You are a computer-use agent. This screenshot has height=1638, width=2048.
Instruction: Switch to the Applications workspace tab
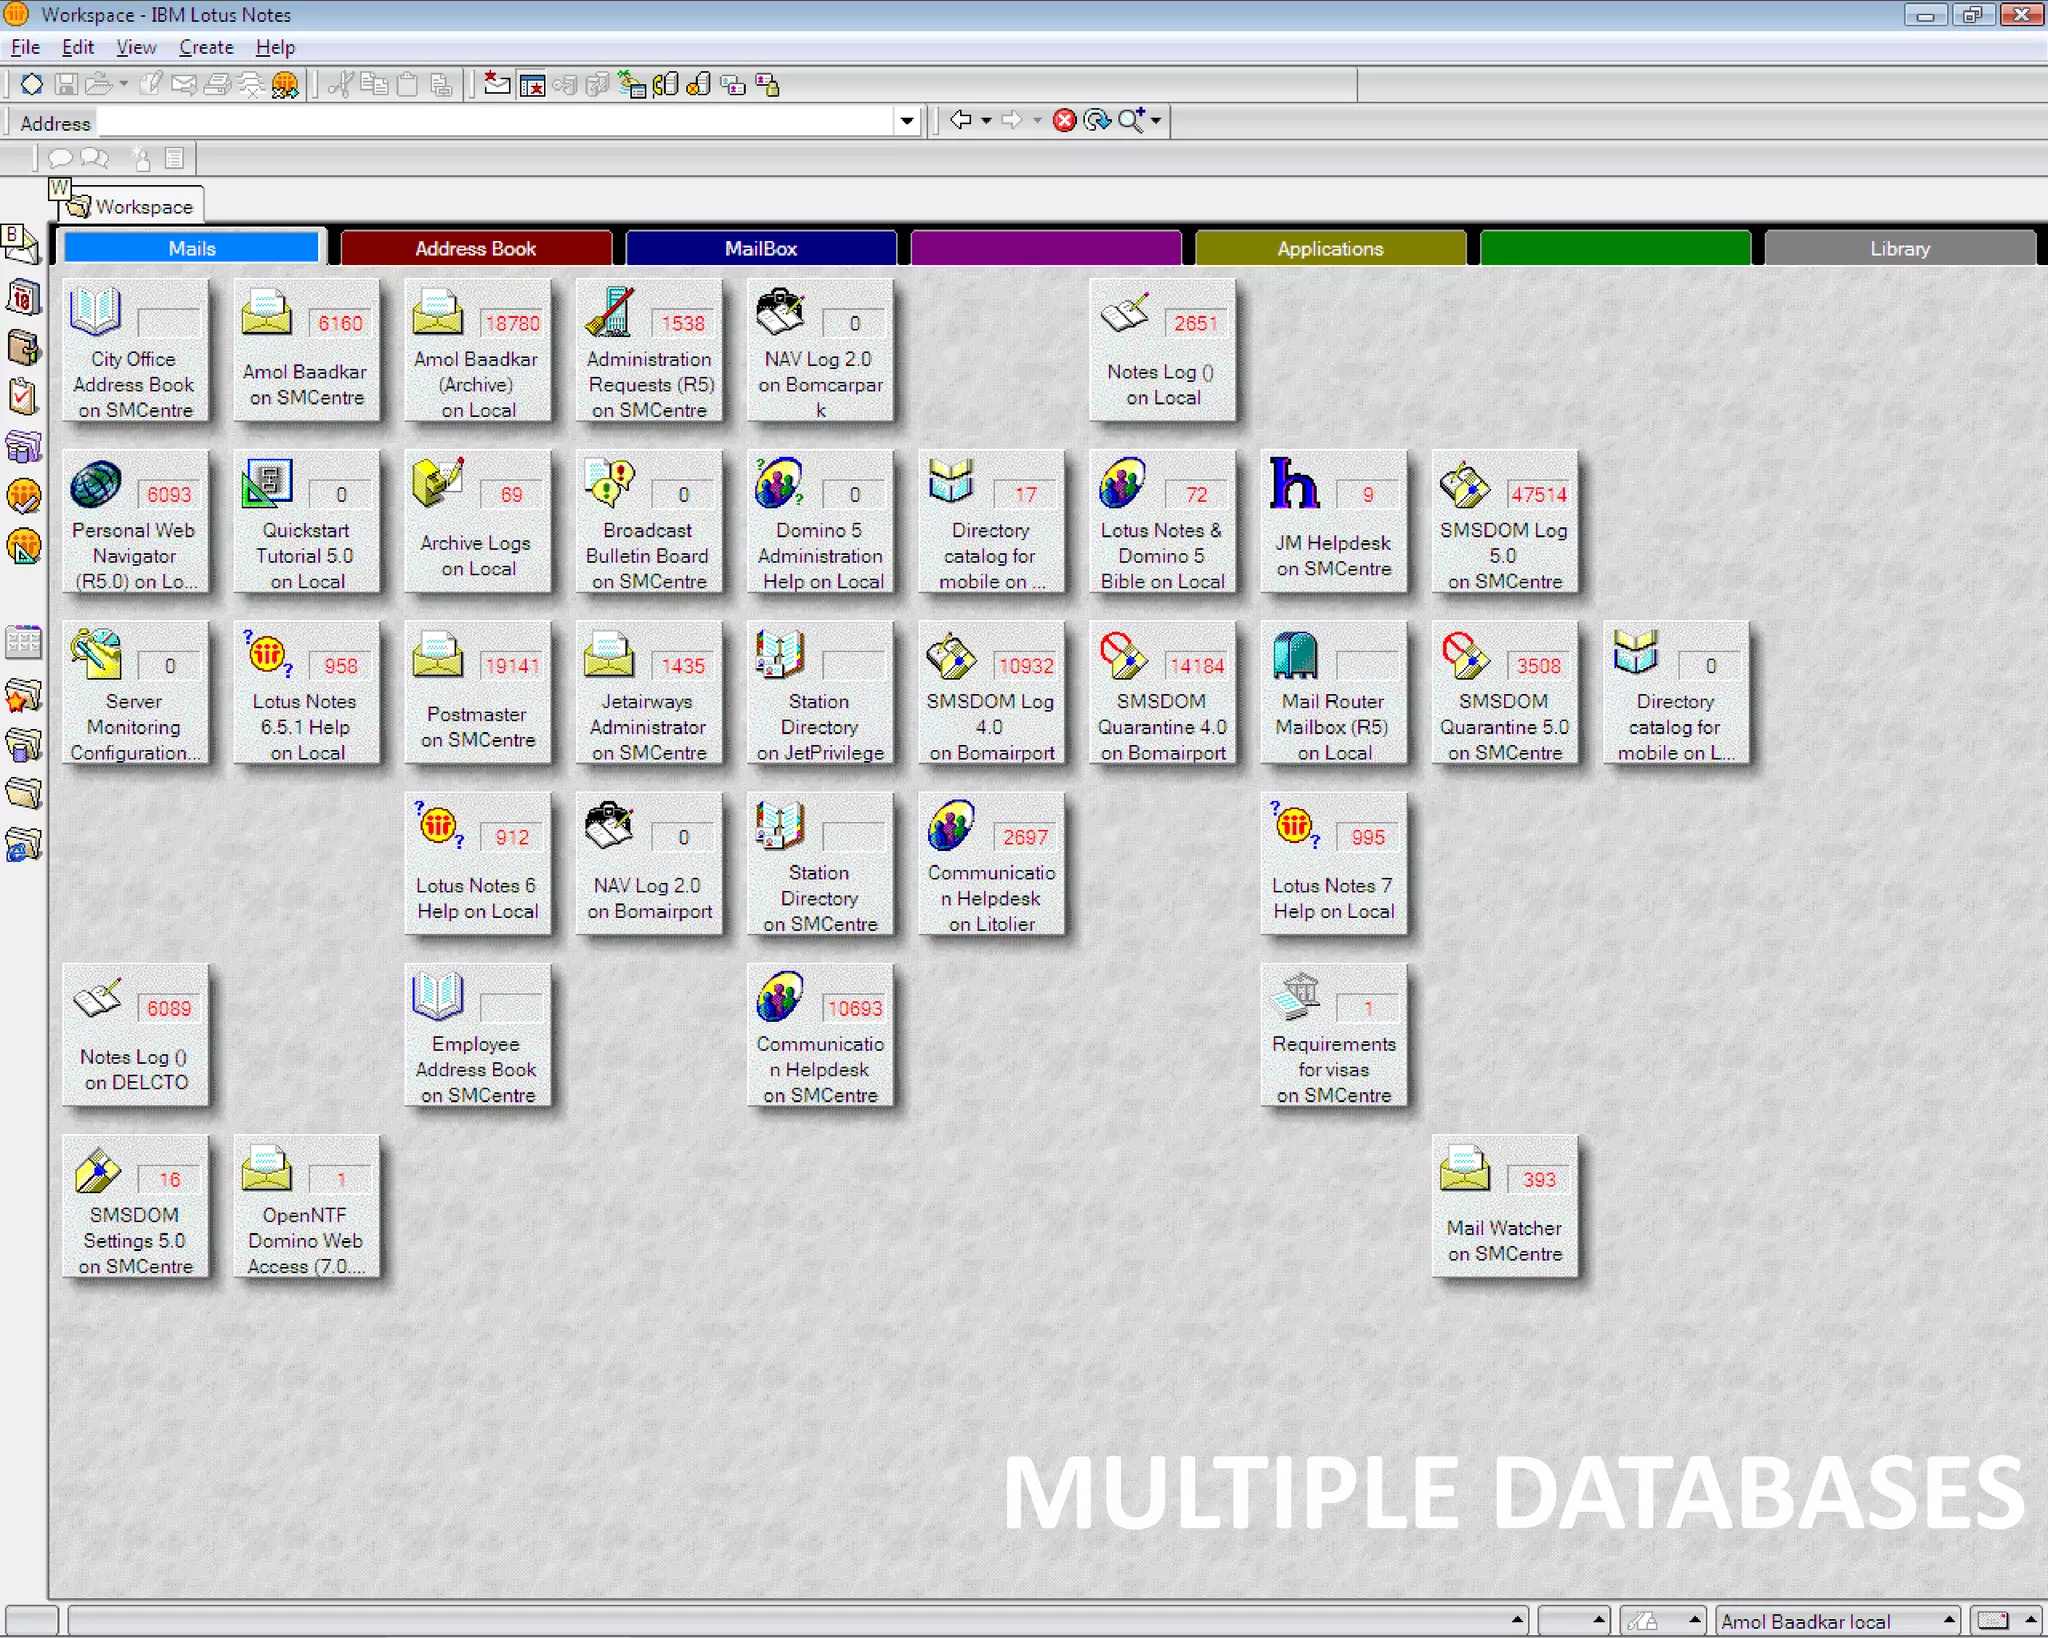tap(1330, 248)
